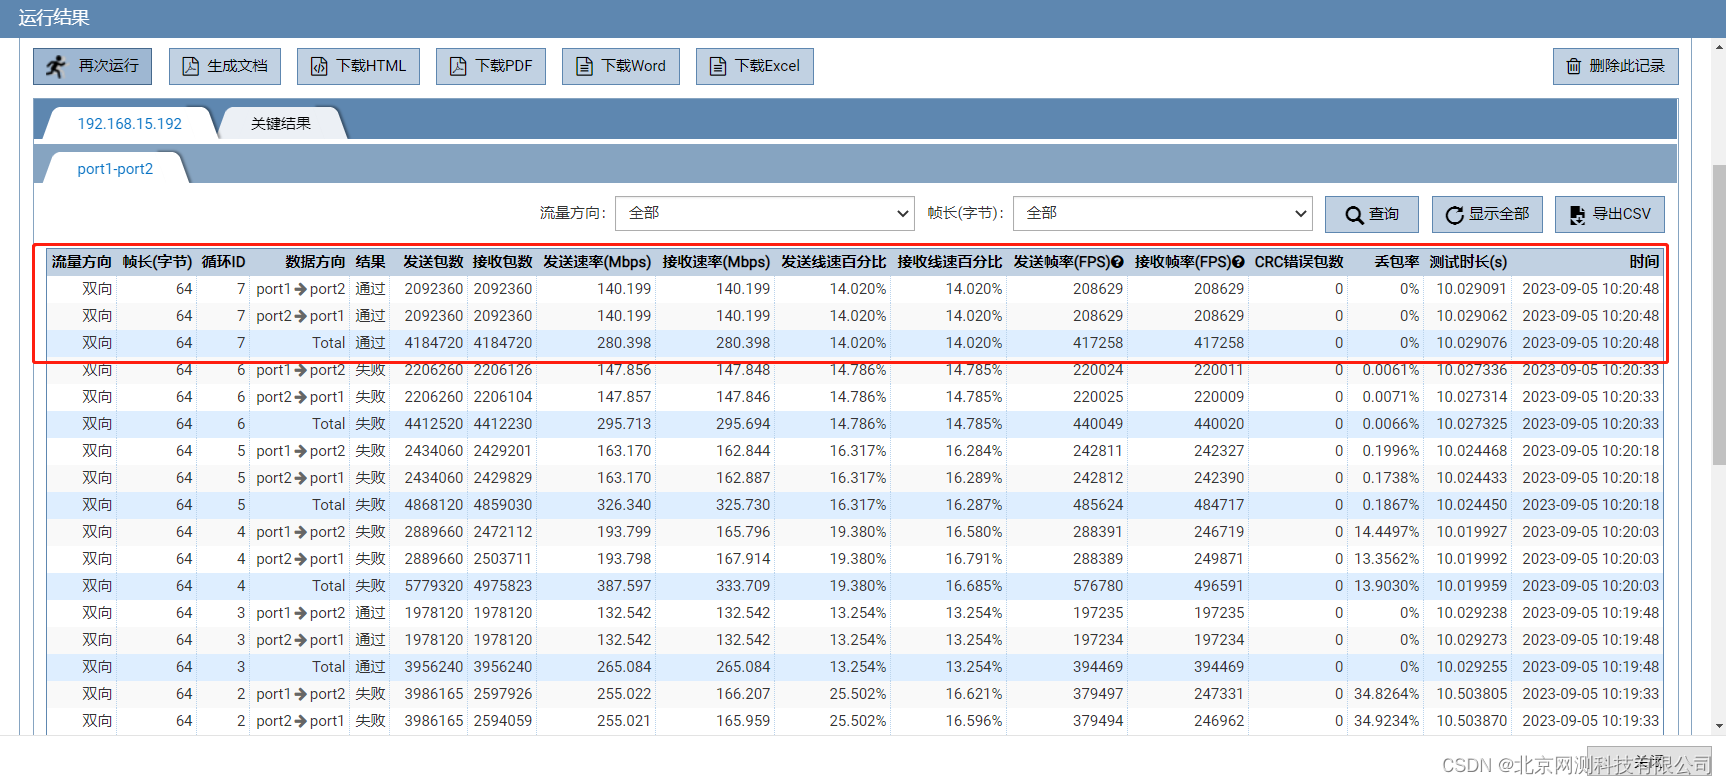Click the 接收速率(Mbps) column header

click(x=716, y=262)
